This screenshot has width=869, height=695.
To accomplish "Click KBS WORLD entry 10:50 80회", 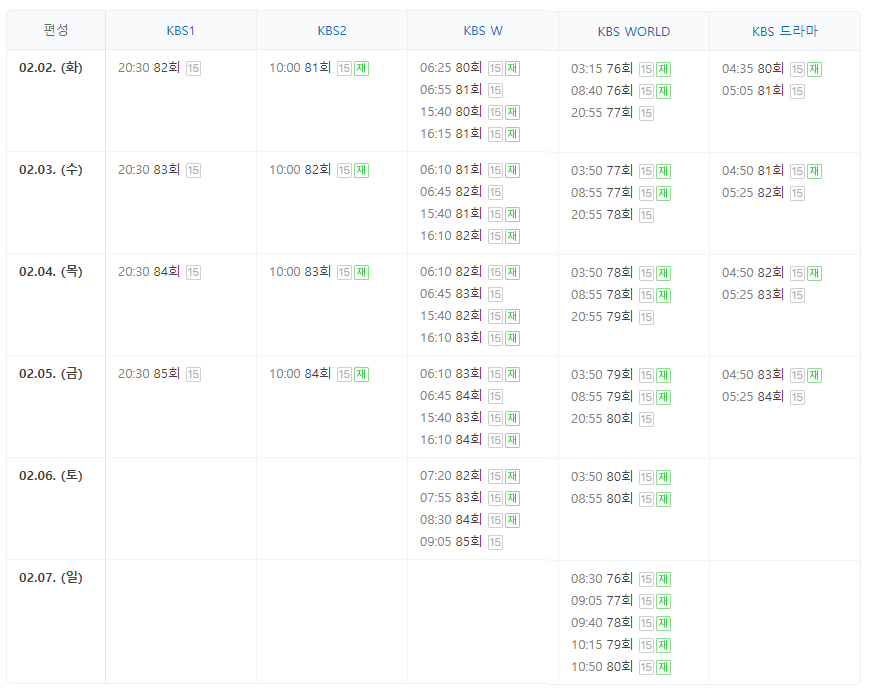I will [x=602, y=666].
